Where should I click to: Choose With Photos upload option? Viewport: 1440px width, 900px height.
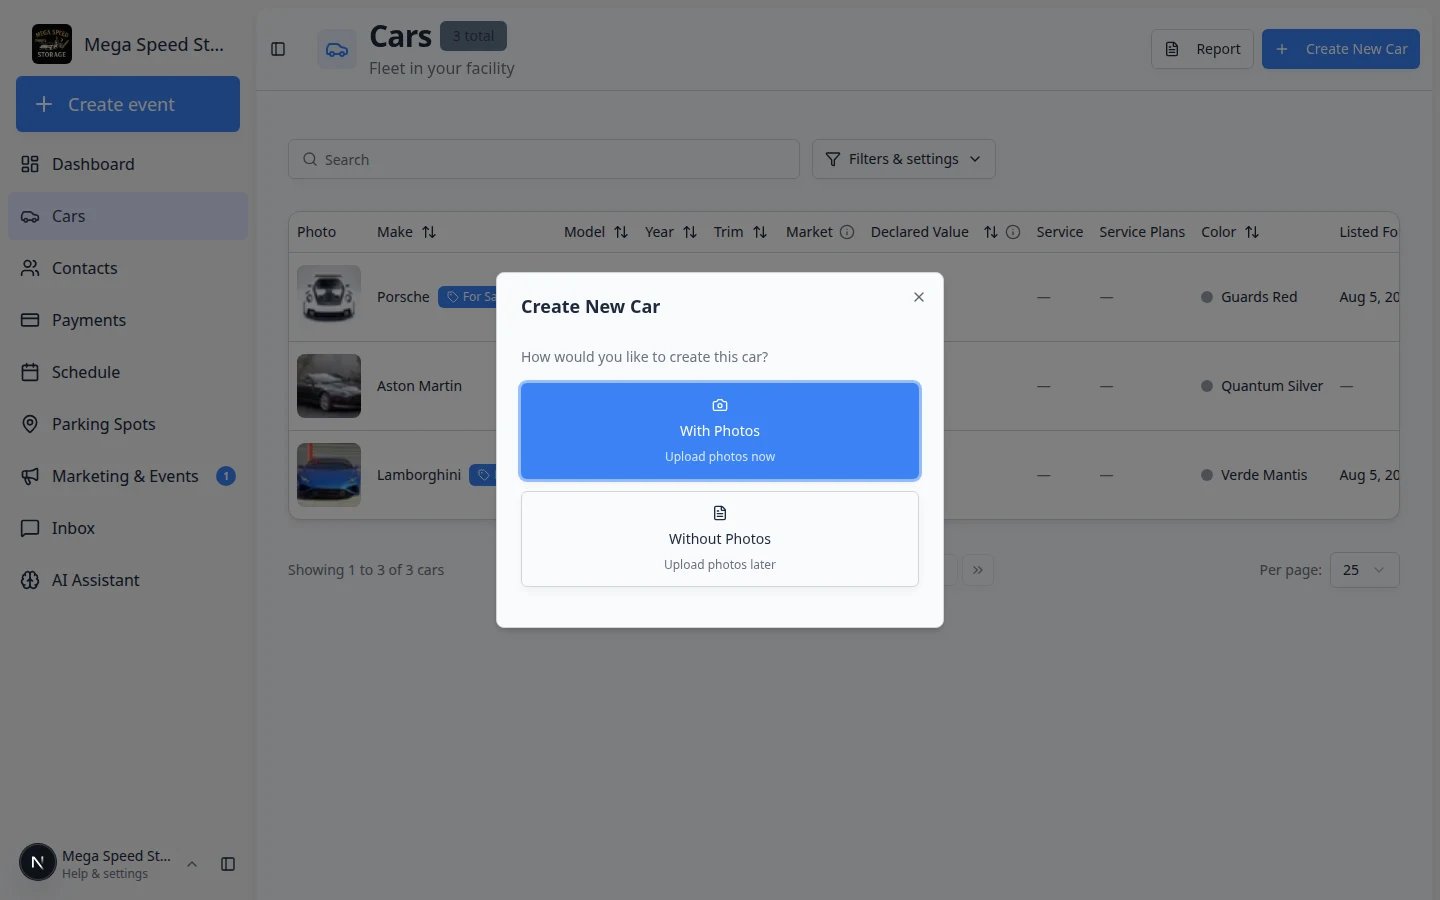tap(720, 431)
